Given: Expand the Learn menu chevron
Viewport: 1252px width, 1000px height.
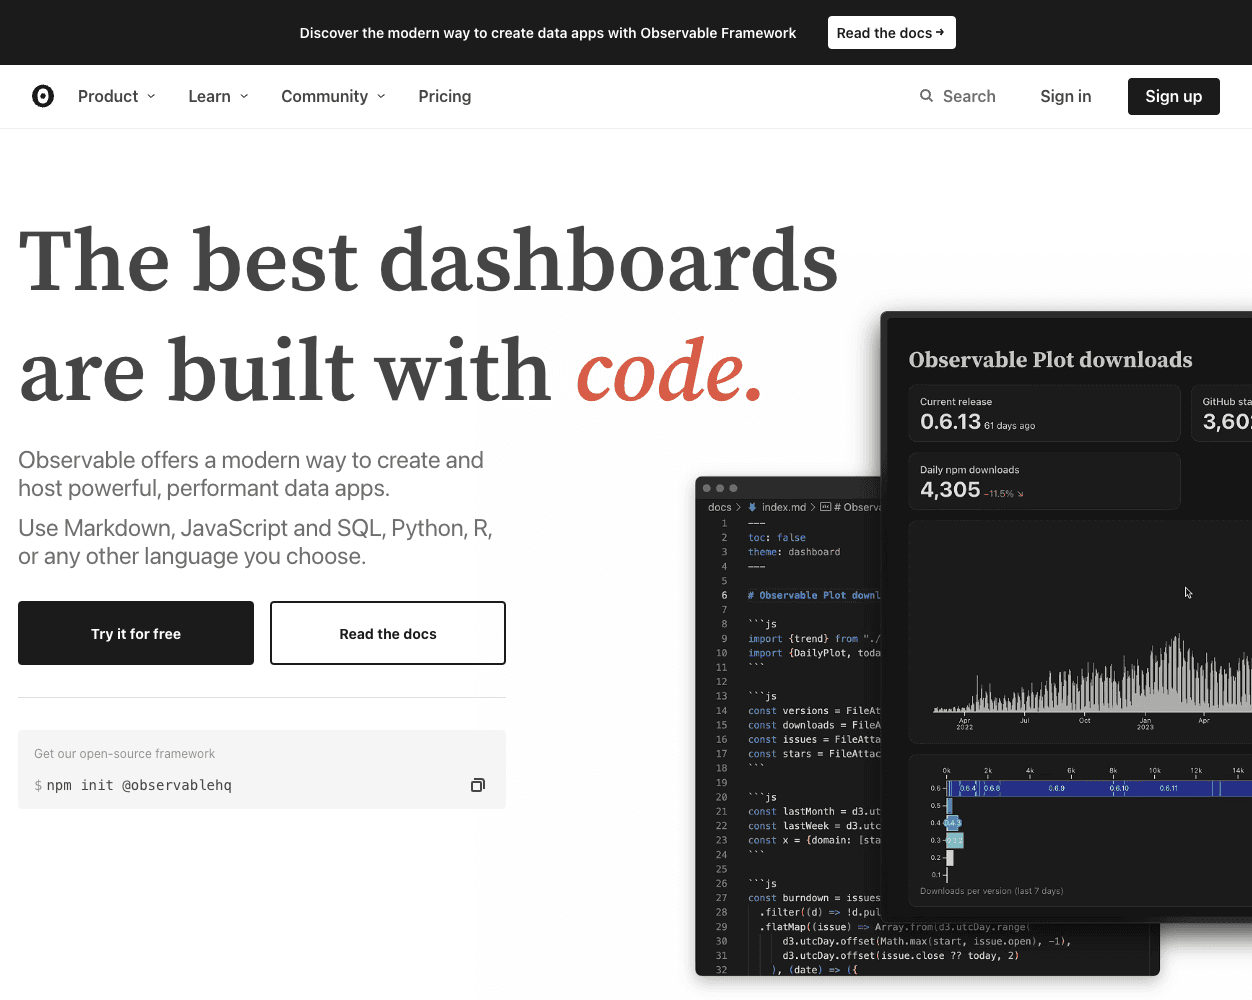Looking at the screenshot, I should coord(244,96).
